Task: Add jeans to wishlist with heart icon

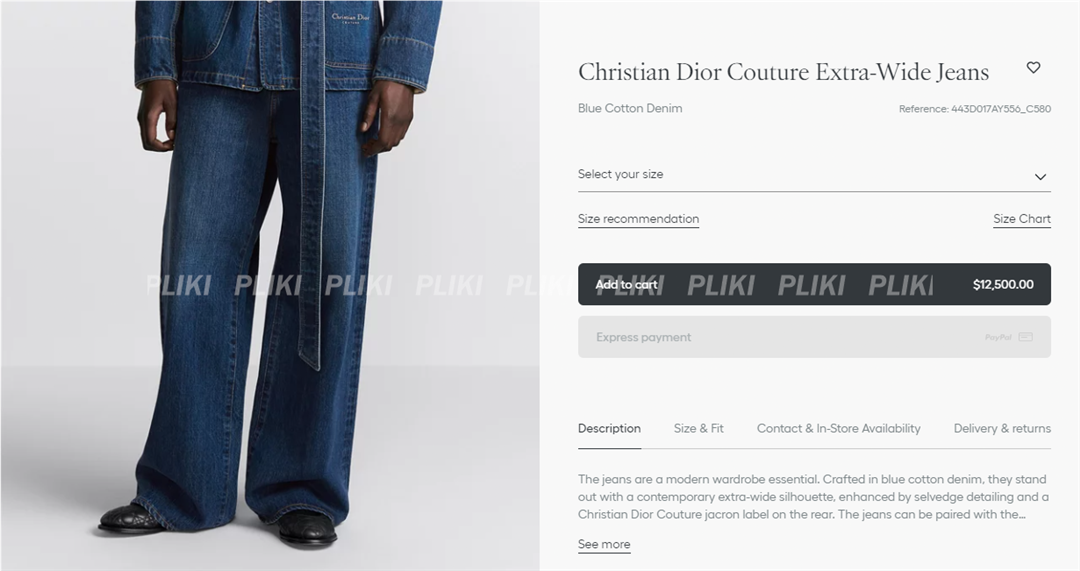Action: (x=1033, y=68)
